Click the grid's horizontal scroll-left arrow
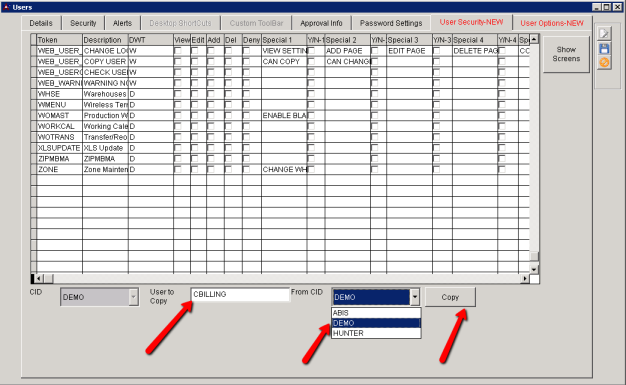This screenshot has width=626, height=385. (x=39, y=278)
